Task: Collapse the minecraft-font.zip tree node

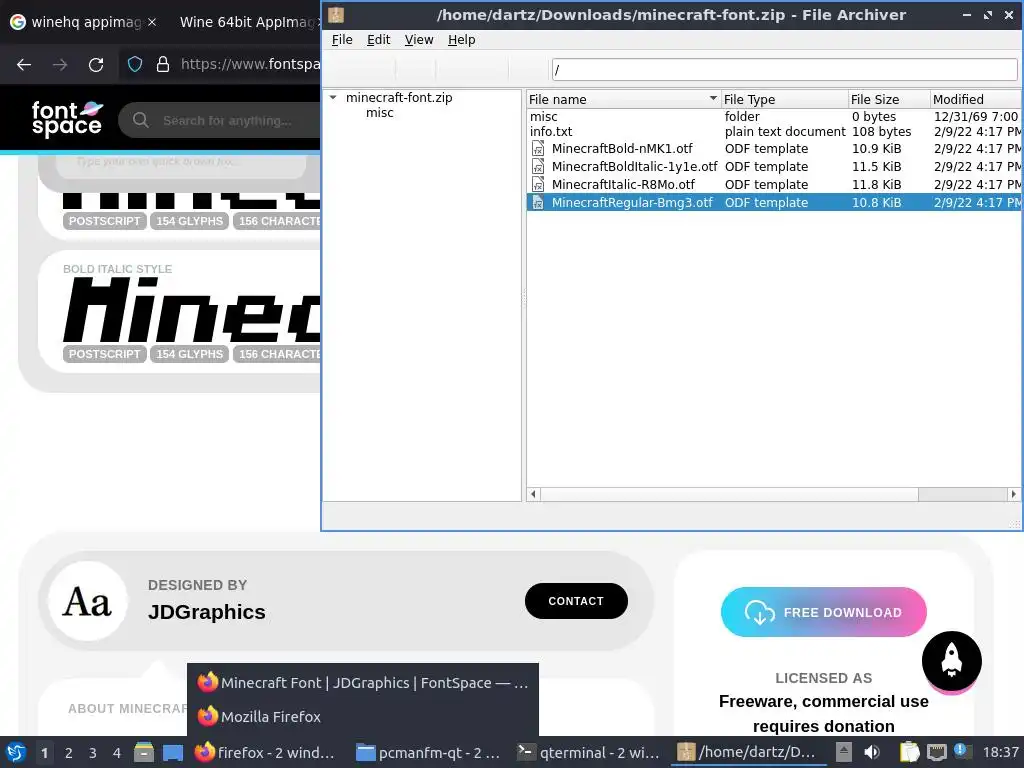Action: [333, 97]
